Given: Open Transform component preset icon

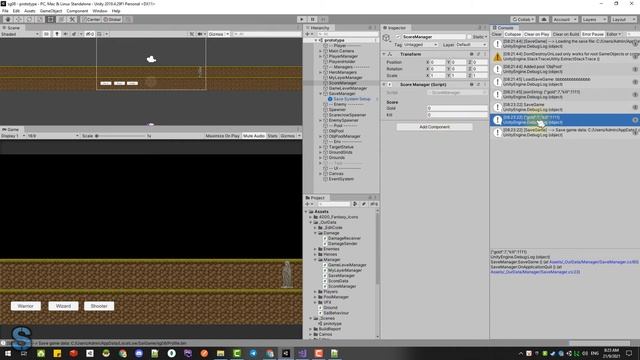Looking at the screenshot, I should [478, 54].
